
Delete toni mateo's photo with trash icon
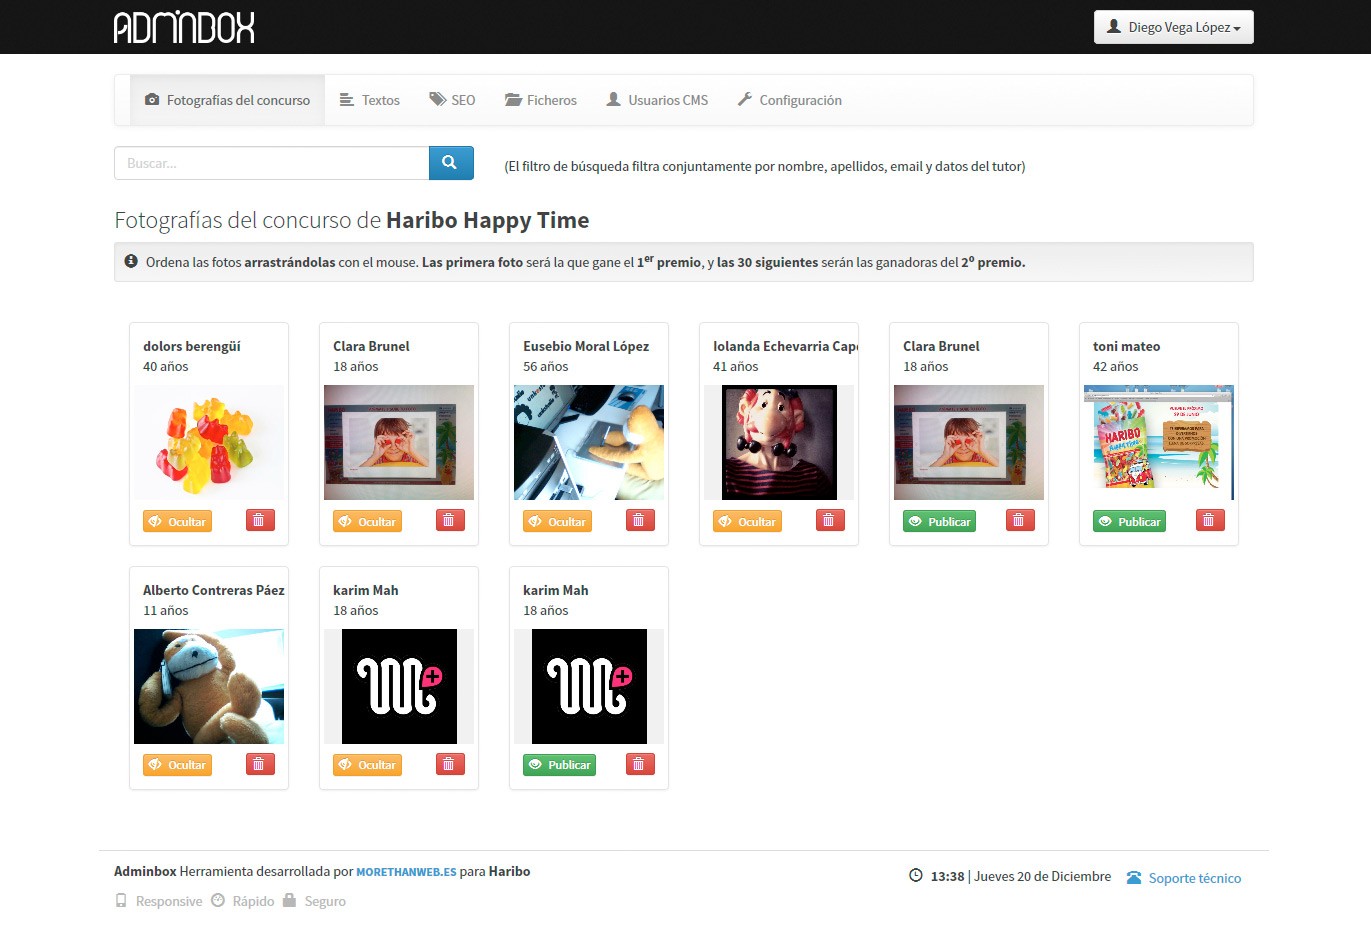[1210, 520]
